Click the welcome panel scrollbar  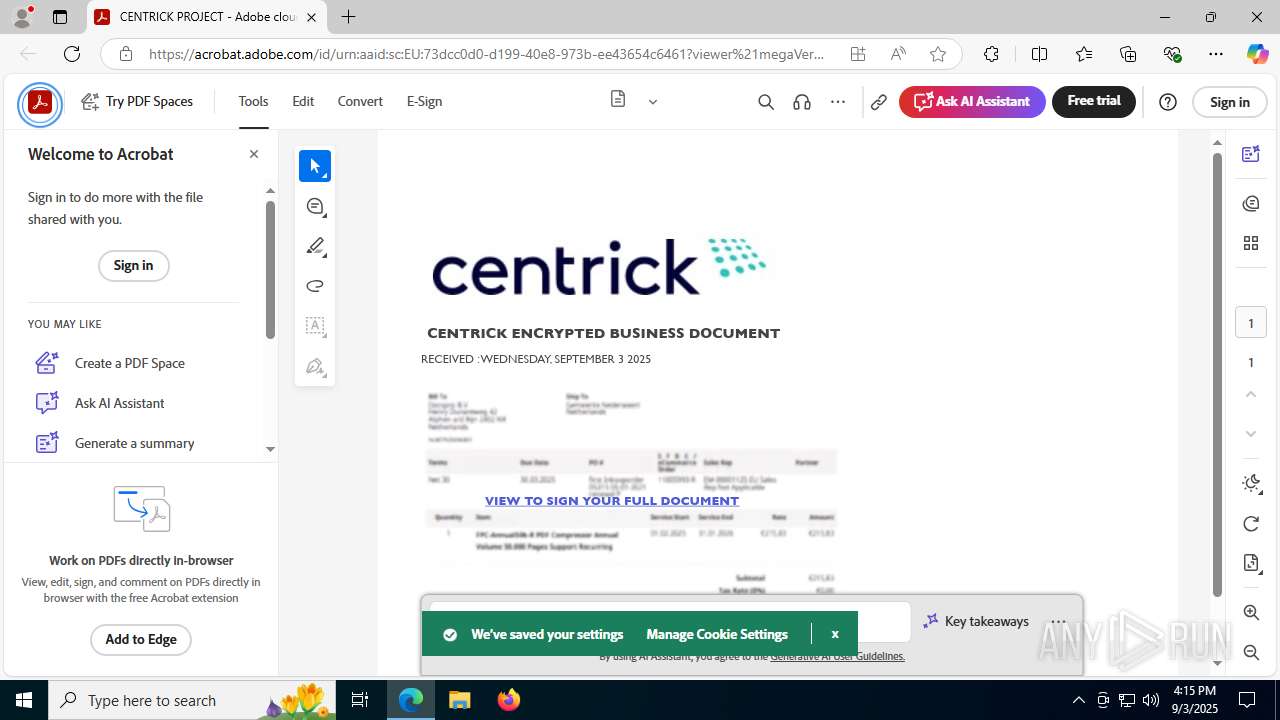tap(270, 270)
